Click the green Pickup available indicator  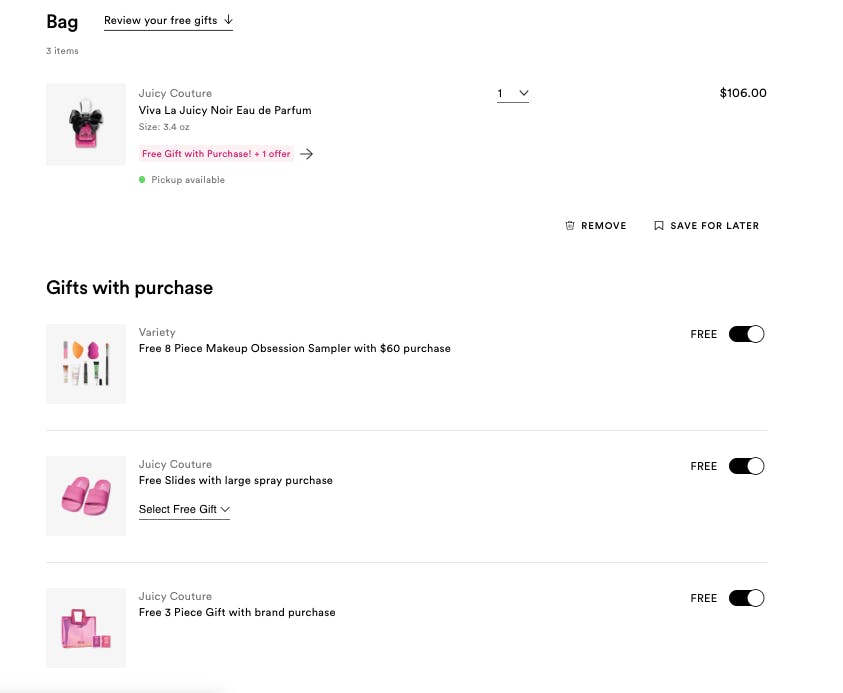tap(143, 180)
